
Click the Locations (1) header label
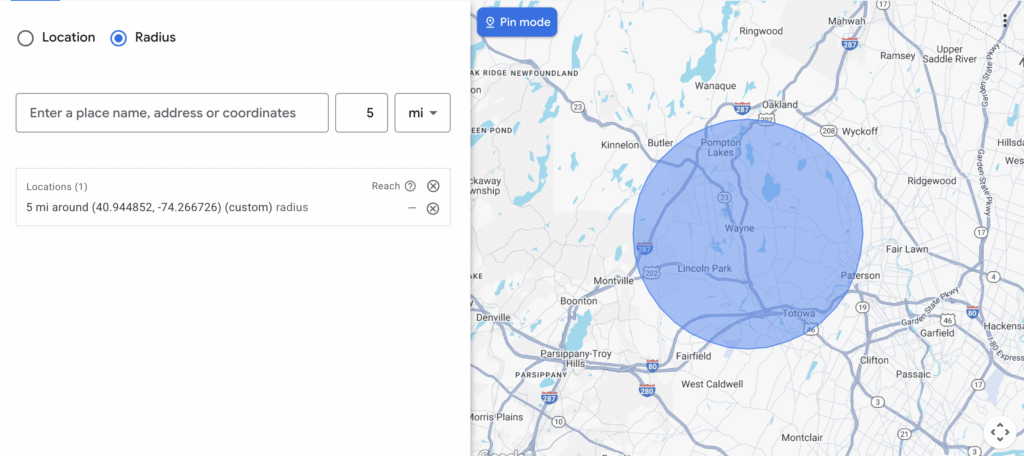tap(57, 186)
